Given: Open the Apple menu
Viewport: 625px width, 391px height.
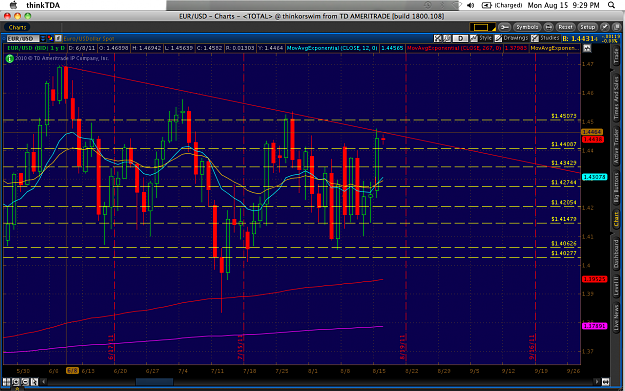Looking at the screenshot, I should pyautogui.click(x=13, y=5).
